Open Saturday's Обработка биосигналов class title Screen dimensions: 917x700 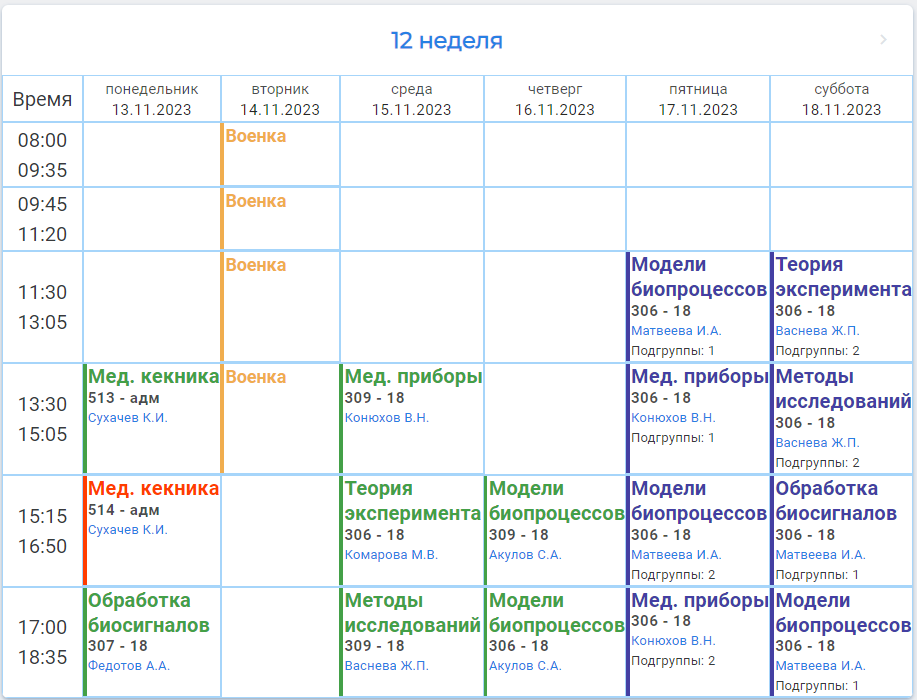(x=836, y=501)
